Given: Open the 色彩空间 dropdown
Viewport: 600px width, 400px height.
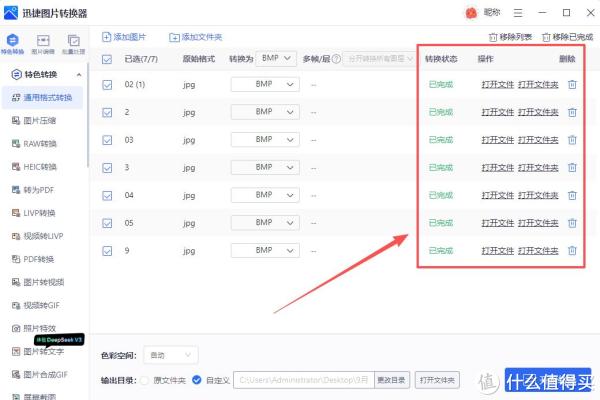Looking at the screenshot, I should coord(170,355).
